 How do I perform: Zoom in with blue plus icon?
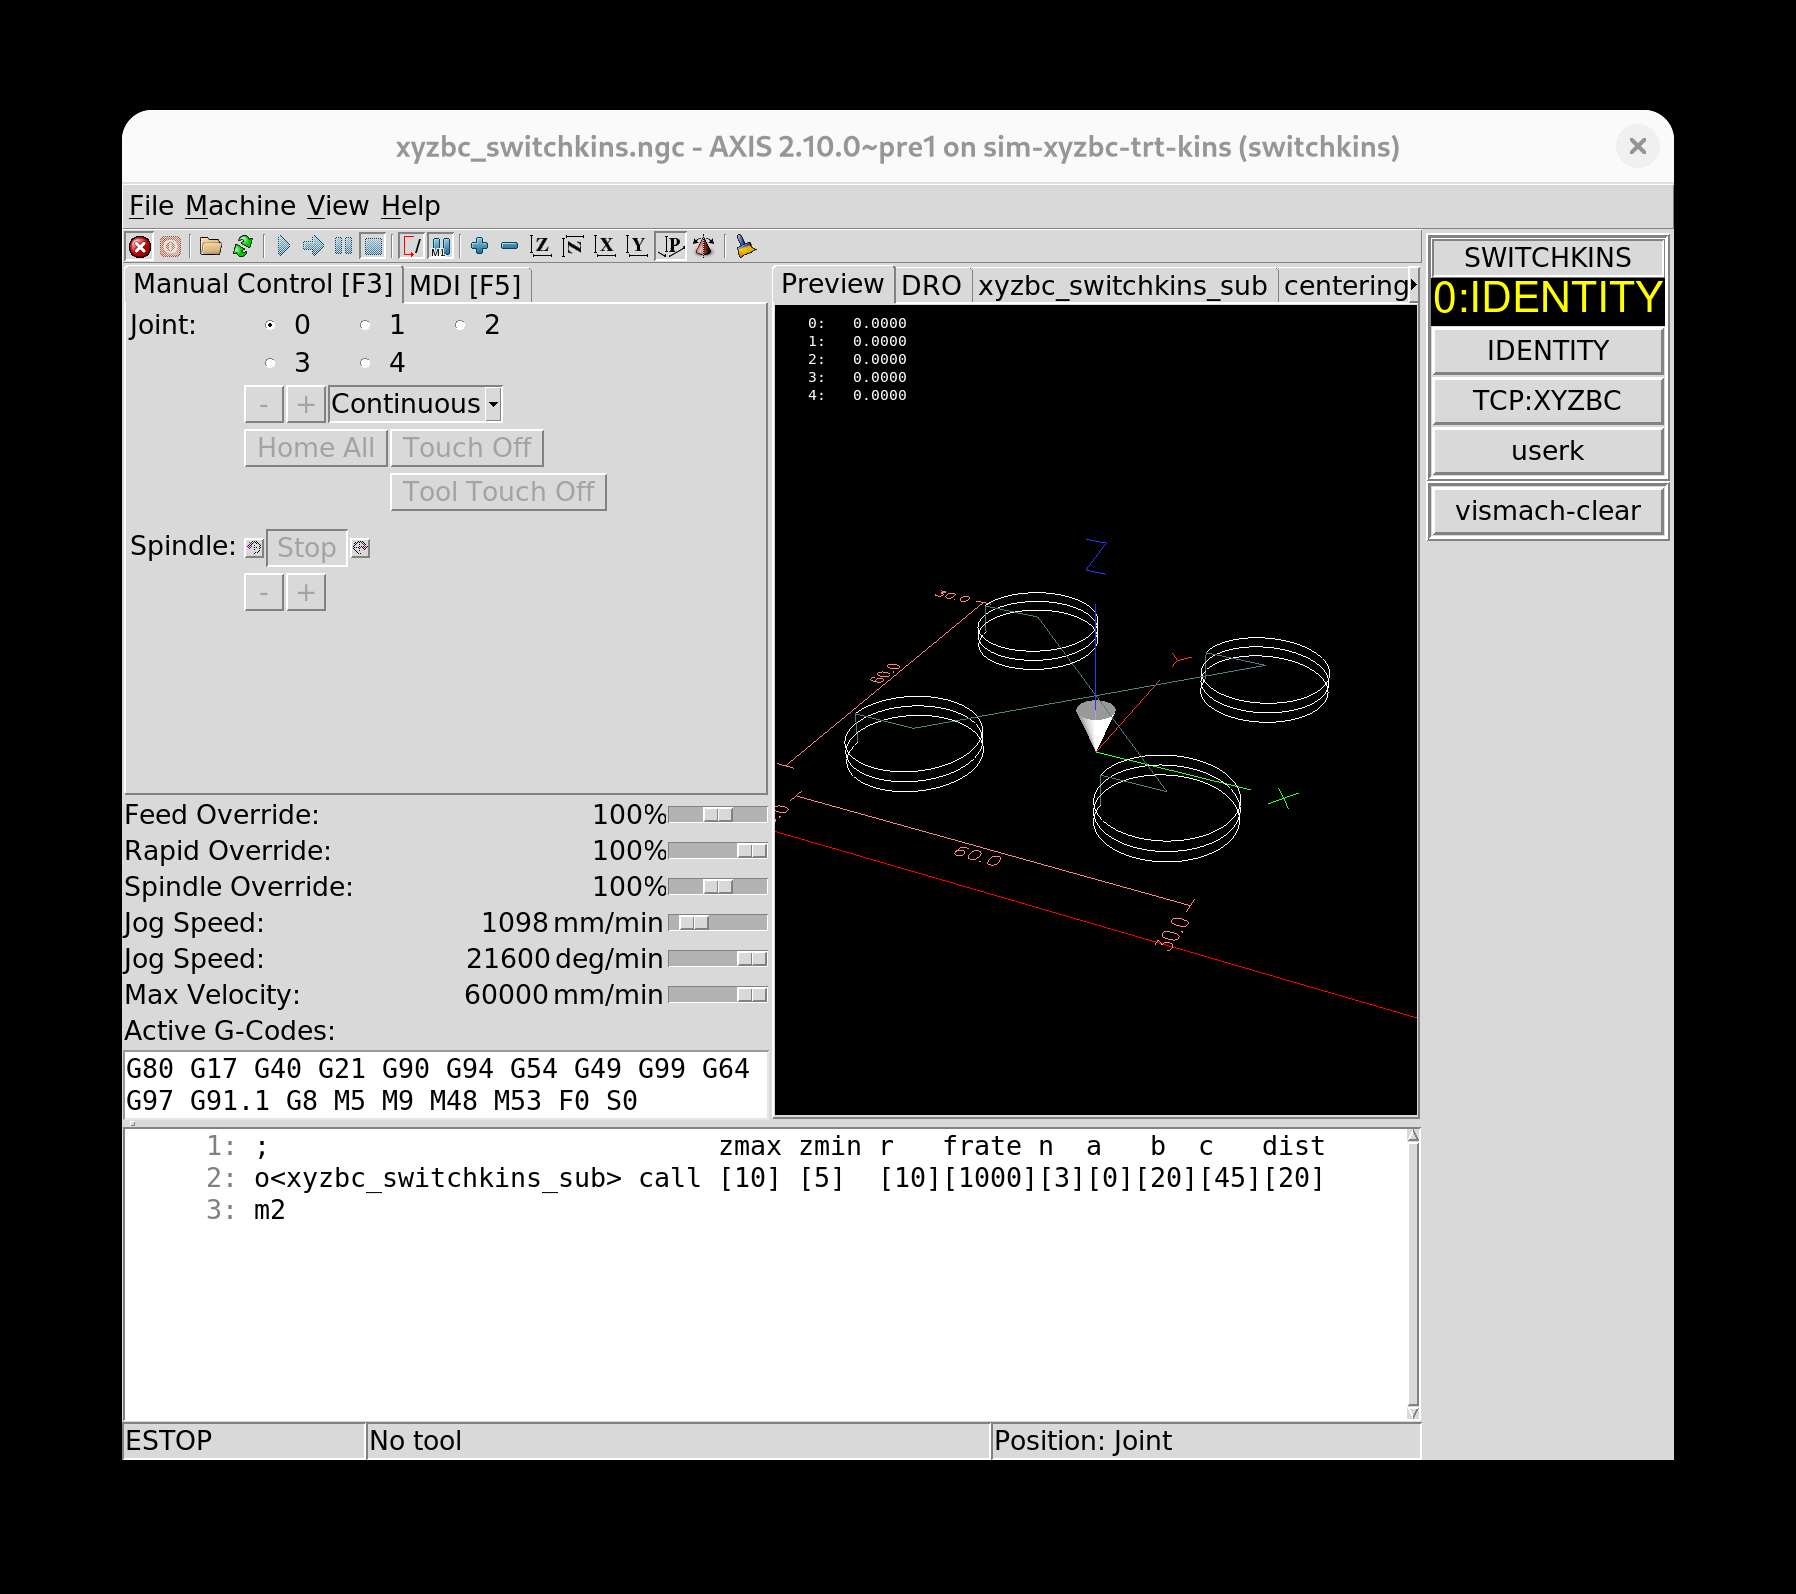(x=479, y=246)
